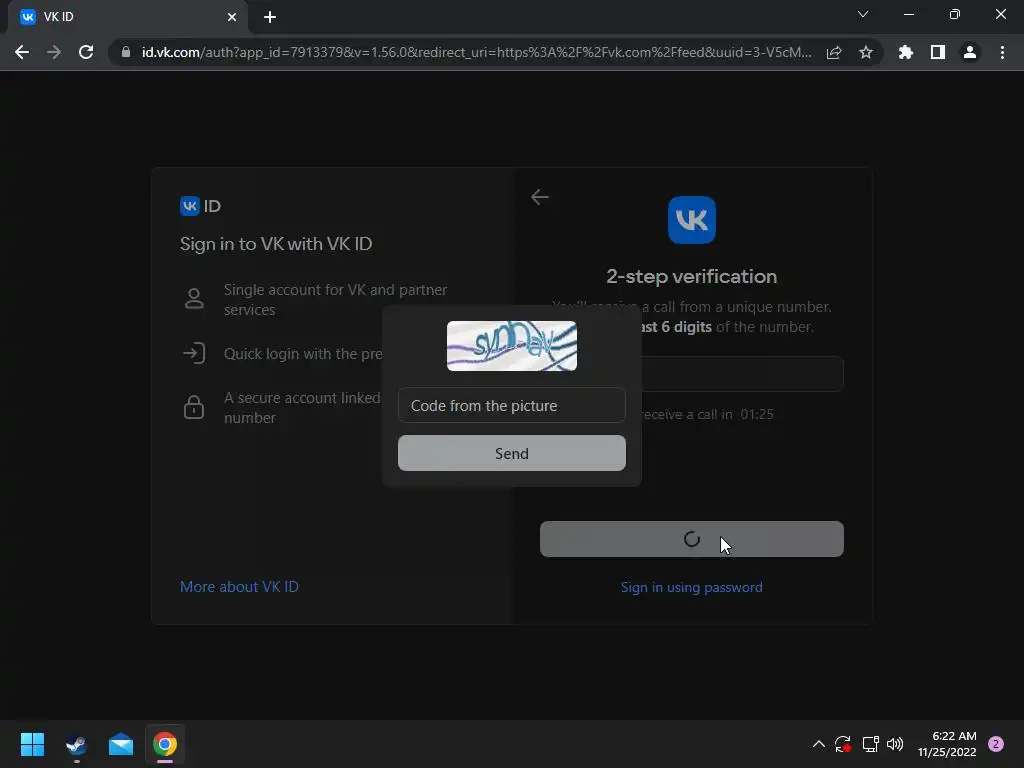Reload the page with the refresh icon
Image resolution: width=1024 pixels, height=768 pixels.
tap(86, 52)
